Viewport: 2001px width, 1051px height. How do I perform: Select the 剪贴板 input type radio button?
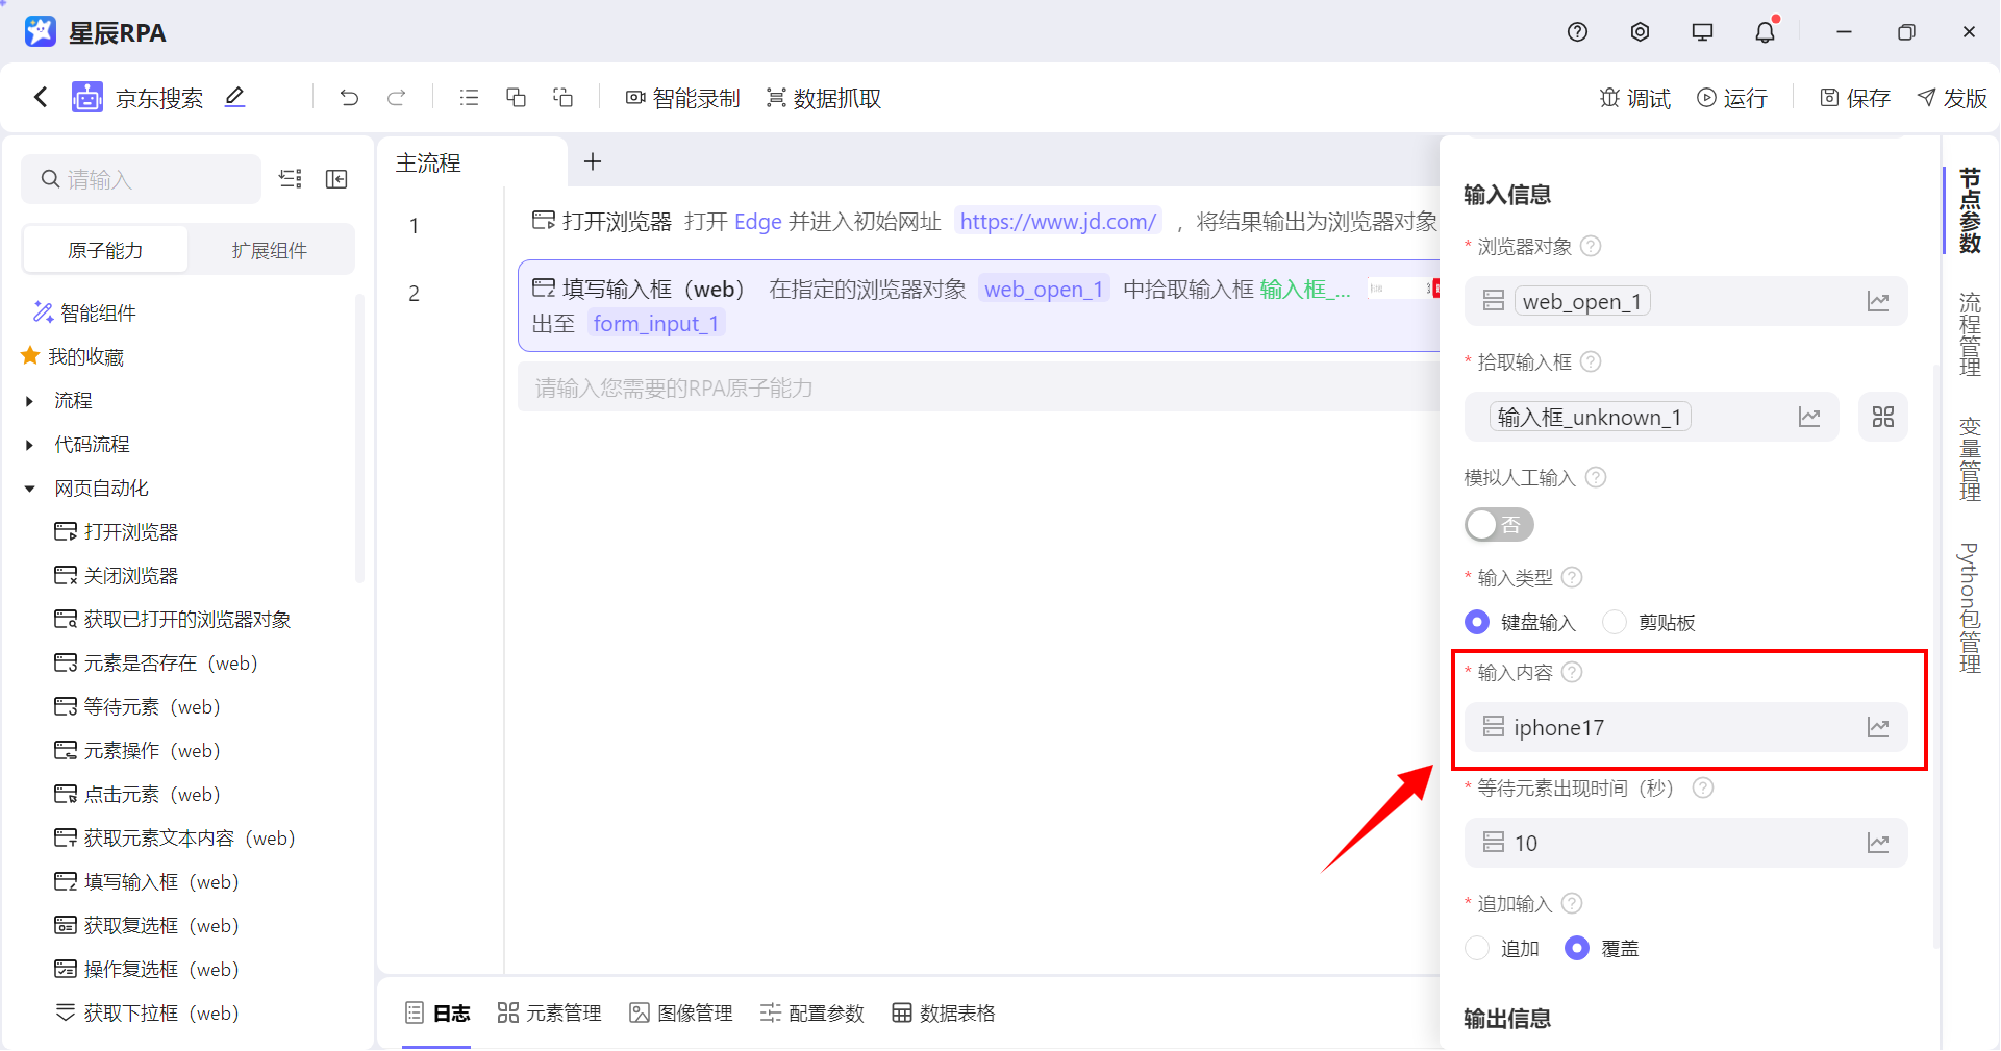(x=1613, y=621)
